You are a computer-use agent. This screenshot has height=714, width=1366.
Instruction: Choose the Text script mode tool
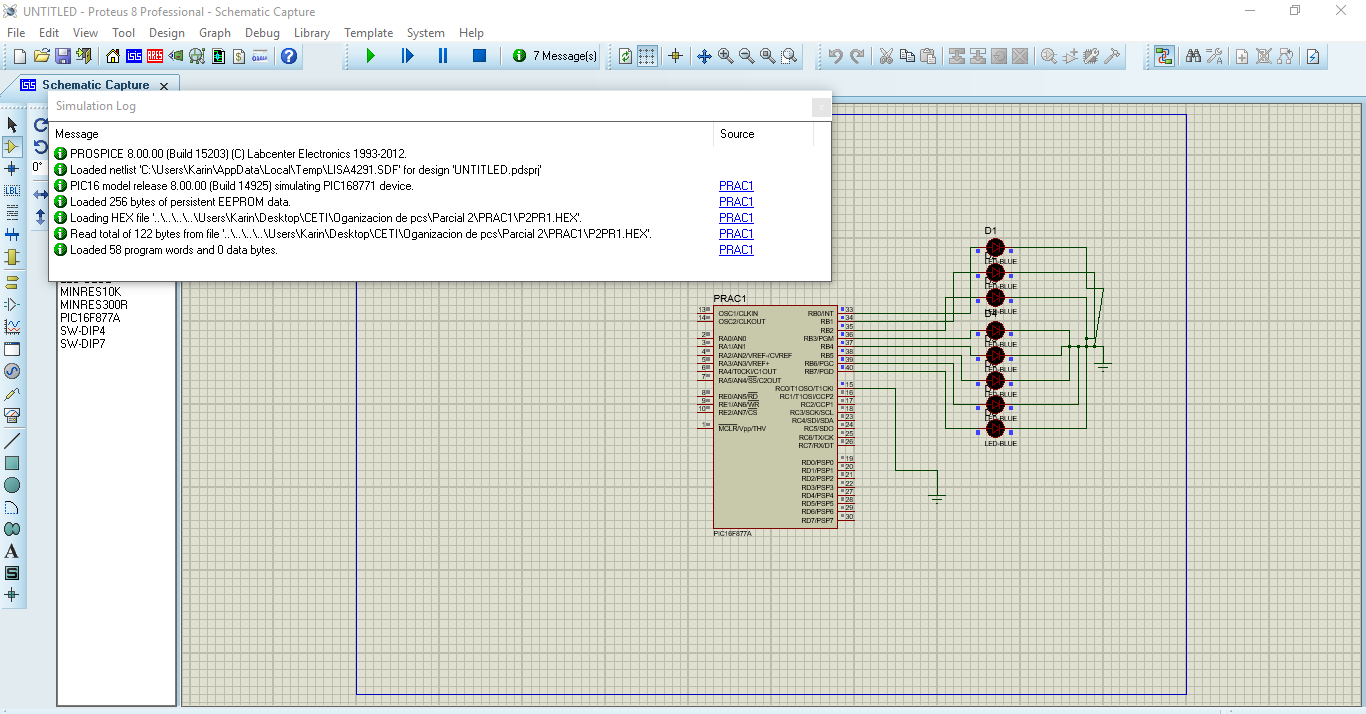[x=12, y=212]
